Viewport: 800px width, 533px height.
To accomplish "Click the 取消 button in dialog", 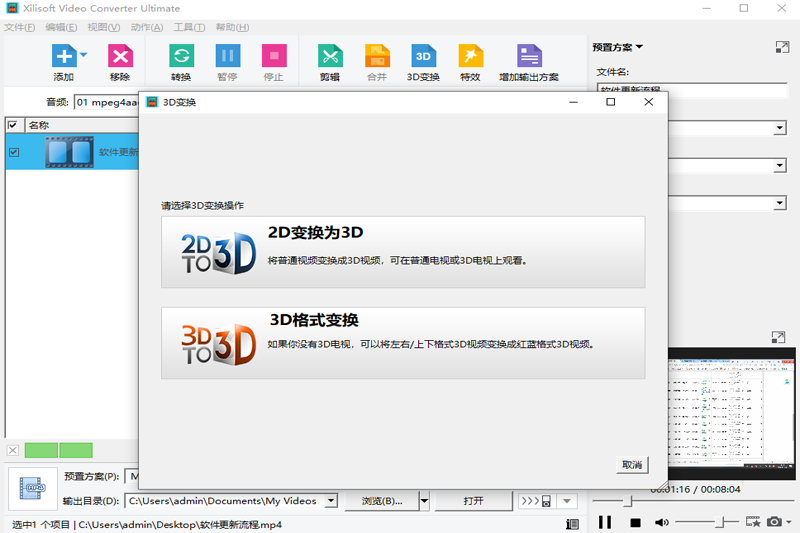I will 632,465.
